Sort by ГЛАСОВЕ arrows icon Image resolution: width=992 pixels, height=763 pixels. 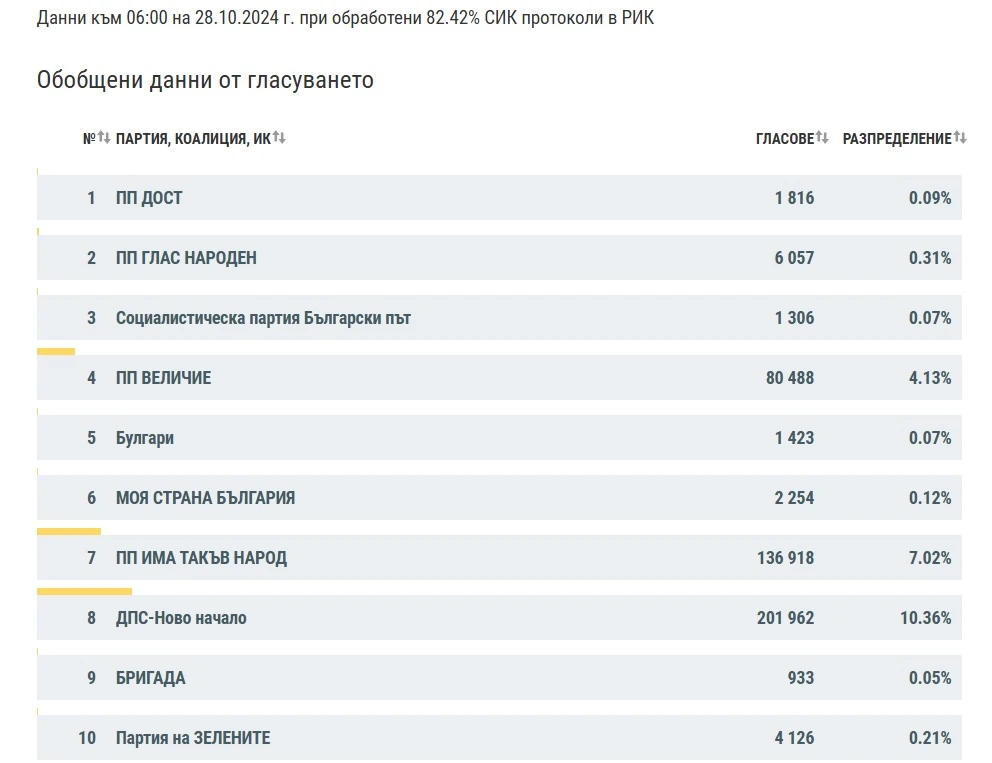pyautogui.click(x=822, y=137)
